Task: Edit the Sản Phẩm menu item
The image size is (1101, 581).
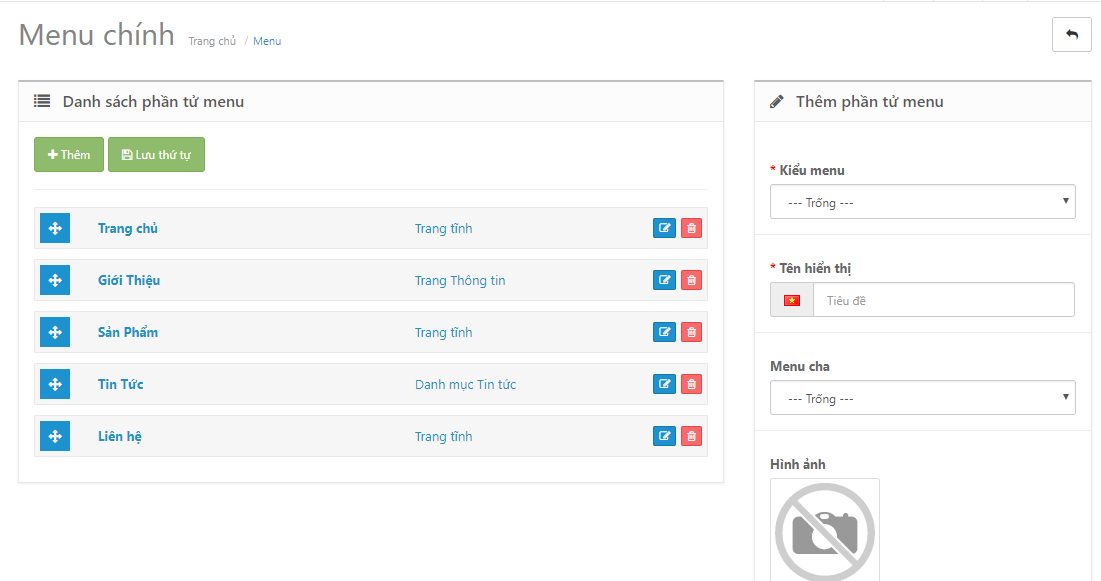Action: [664, 332]
